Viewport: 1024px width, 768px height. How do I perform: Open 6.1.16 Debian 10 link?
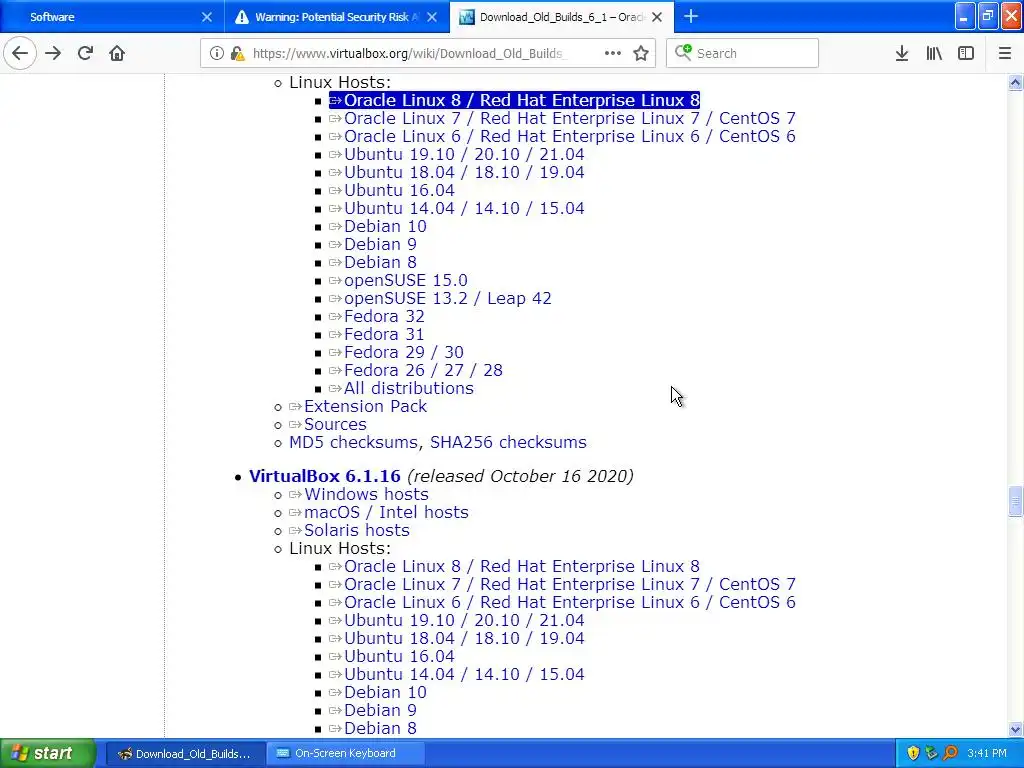point(385,692)
